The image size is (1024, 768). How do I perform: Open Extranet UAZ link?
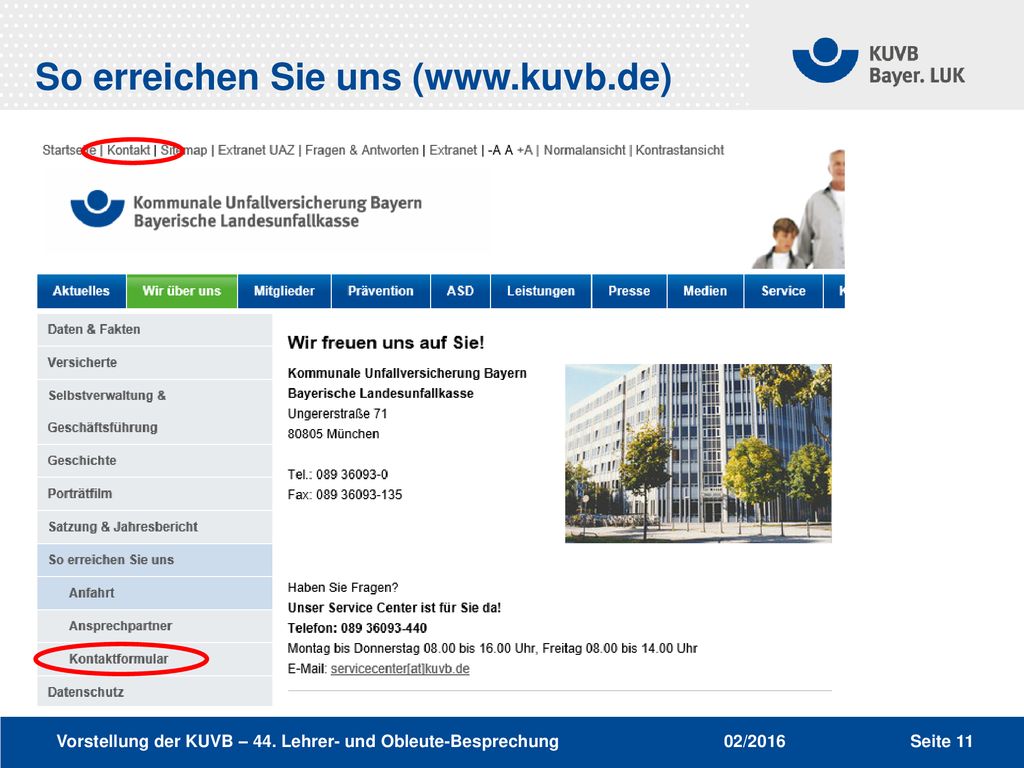click(x=256, y=150)
